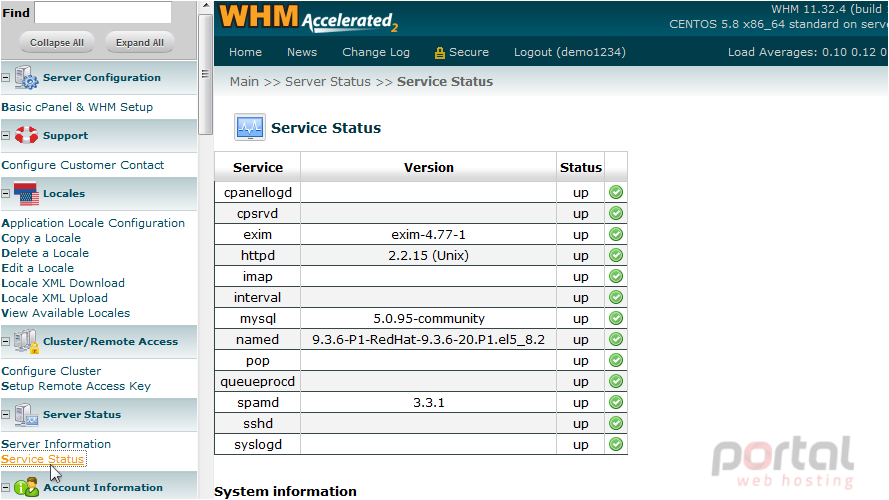Click the green check icon for mysql
The height and width of the screenshot is (500, 889).
(x=616, y=318)
